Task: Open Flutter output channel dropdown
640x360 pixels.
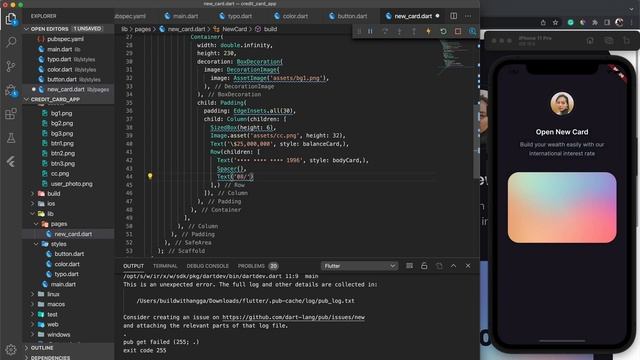Action: (x=359, y=266)
